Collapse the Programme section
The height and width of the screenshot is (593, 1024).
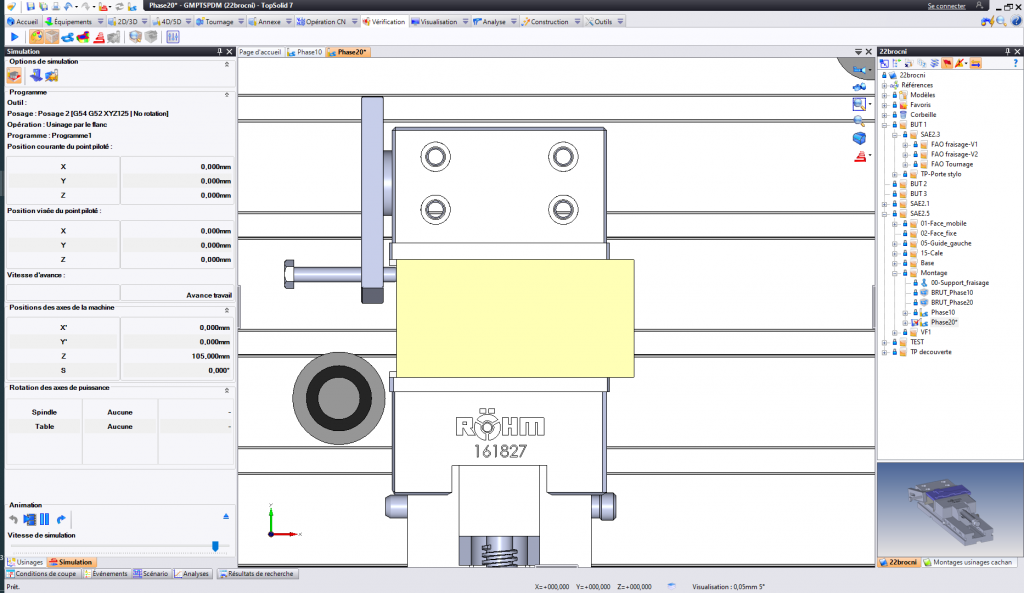[226, 92]
